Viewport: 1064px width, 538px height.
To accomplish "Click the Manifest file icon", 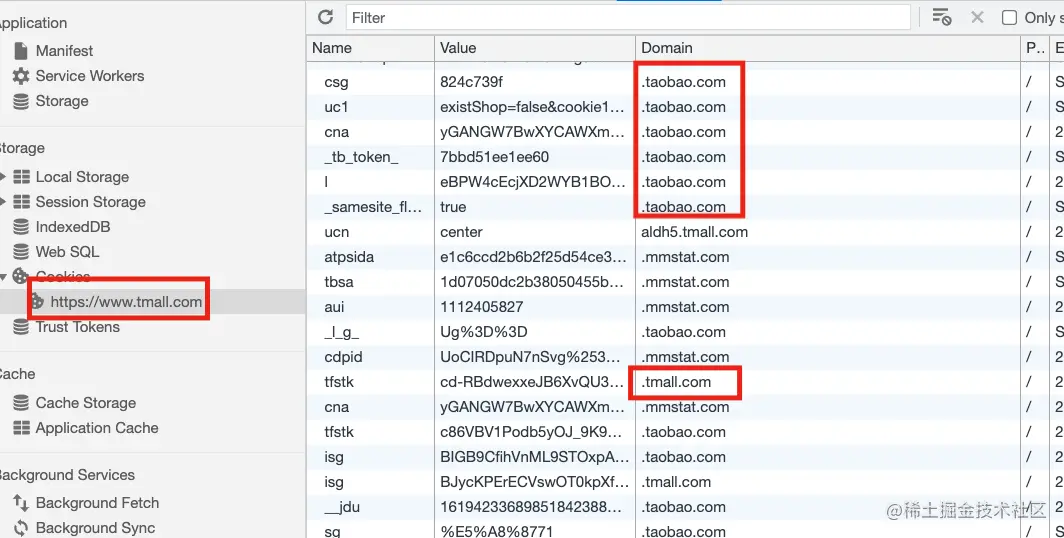I will point(21,51).
